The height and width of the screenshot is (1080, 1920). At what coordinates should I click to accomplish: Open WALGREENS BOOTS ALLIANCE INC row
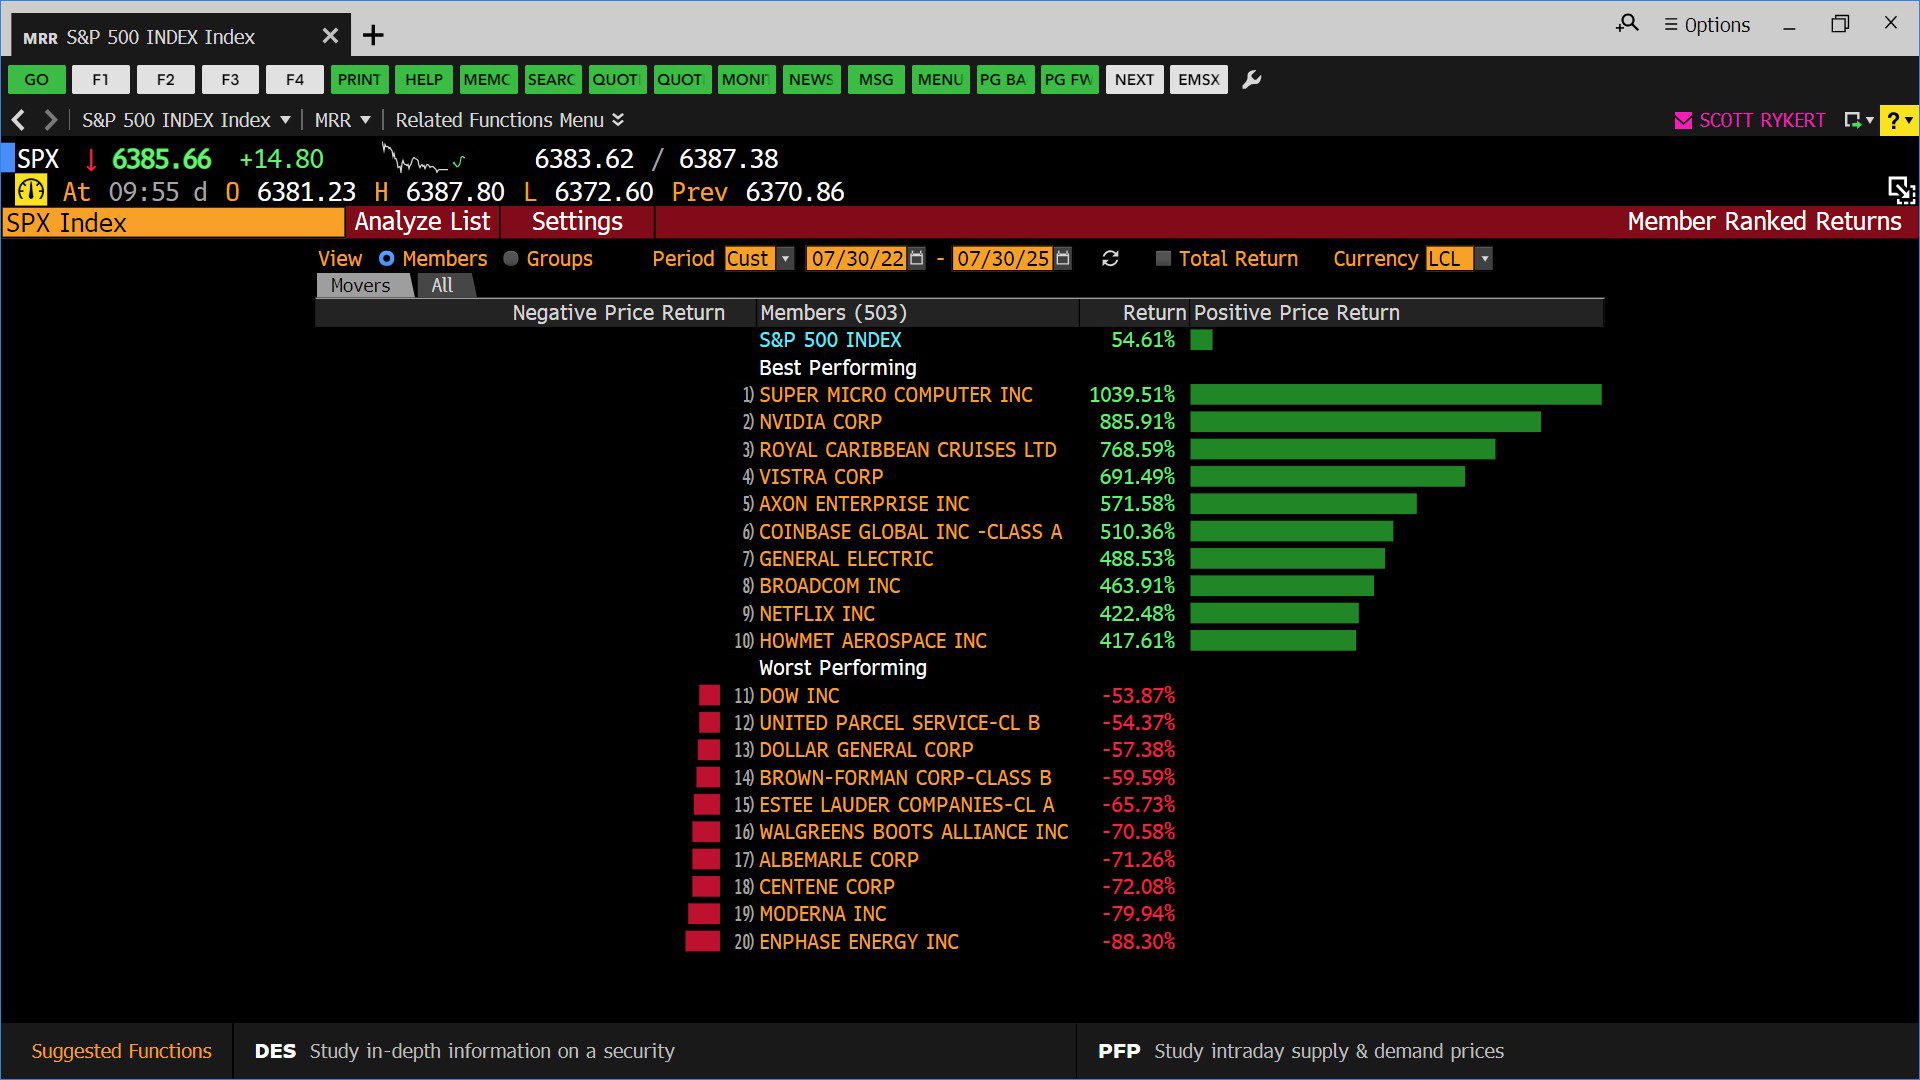[x=913, y=832]
